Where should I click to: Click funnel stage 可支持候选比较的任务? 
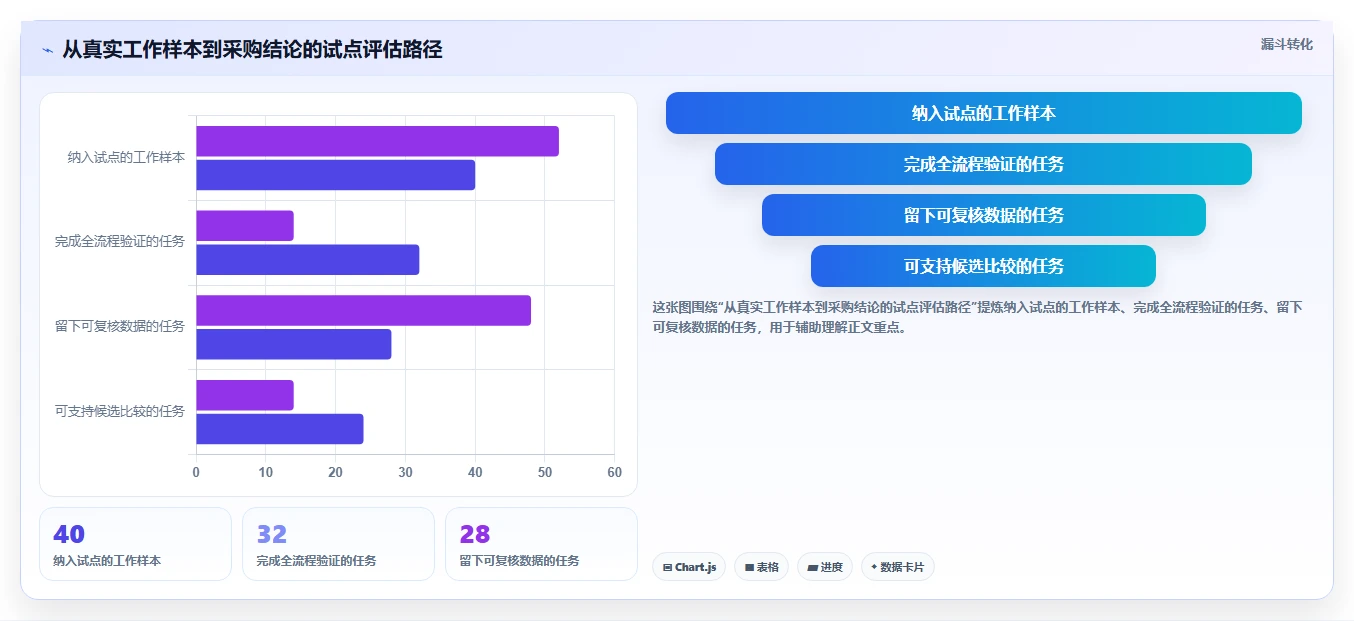(984, 266)
